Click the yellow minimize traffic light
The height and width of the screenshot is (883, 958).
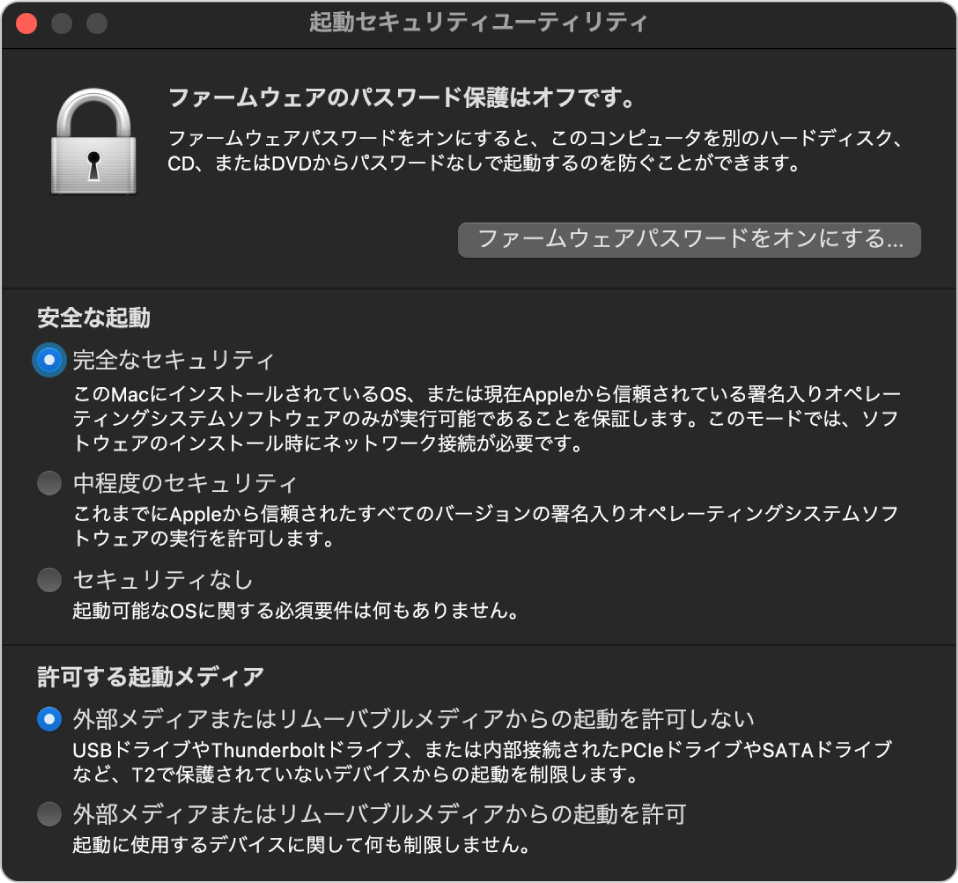[x=62, y=22]
